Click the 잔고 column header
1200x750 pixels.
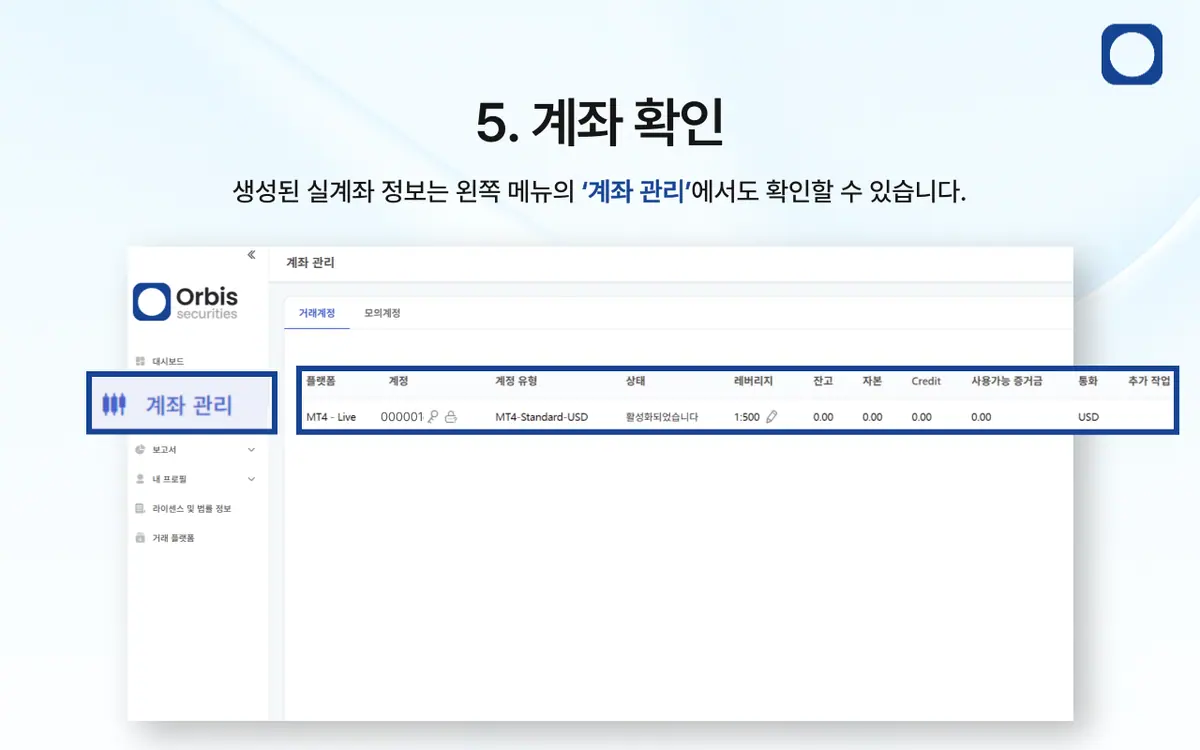(823, 381)
